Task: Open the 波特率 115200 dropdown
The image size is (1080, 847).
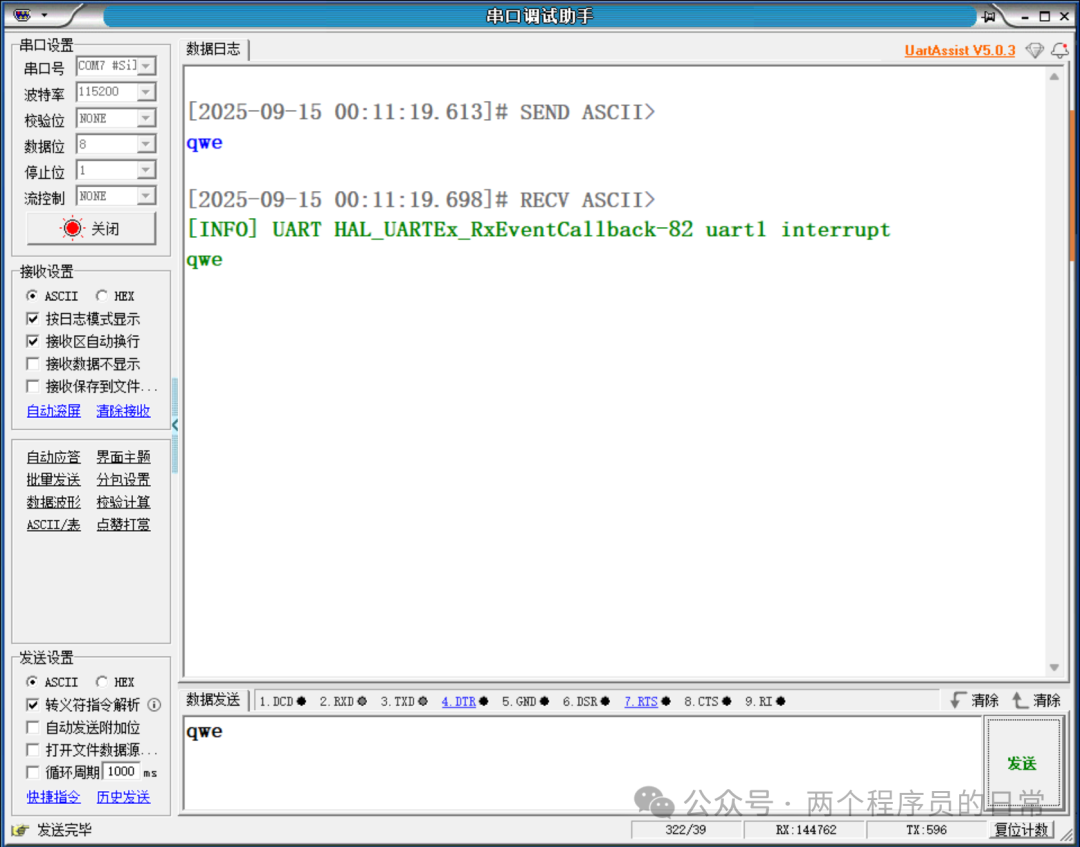Action: pyautogui.click(x=146, y=92)
